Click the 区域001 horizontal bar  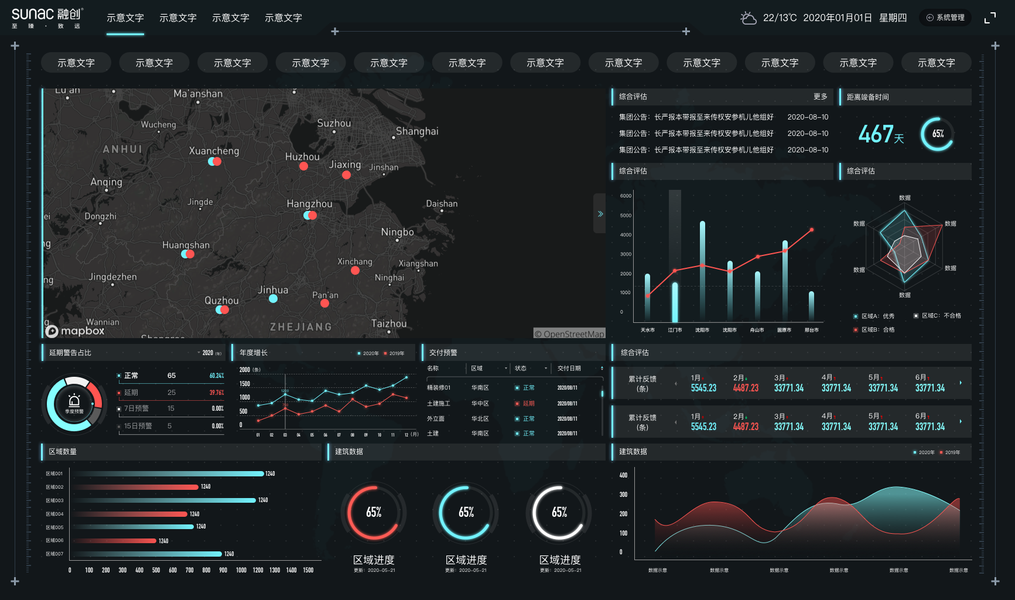click(x=170, y=474)
